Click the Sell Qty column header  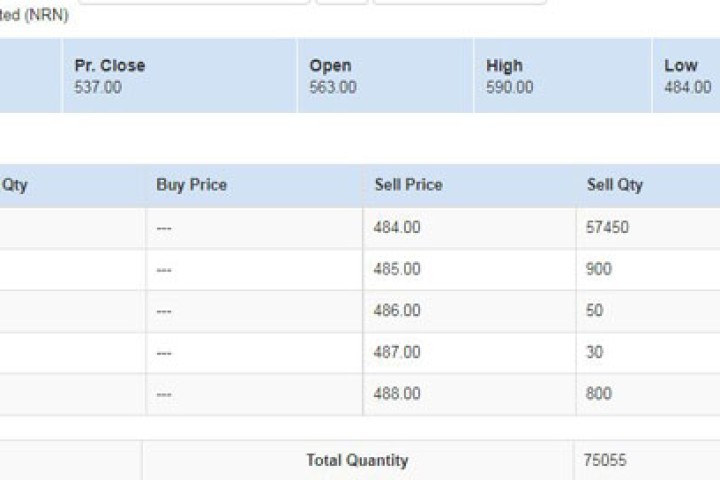coord(614,185)
